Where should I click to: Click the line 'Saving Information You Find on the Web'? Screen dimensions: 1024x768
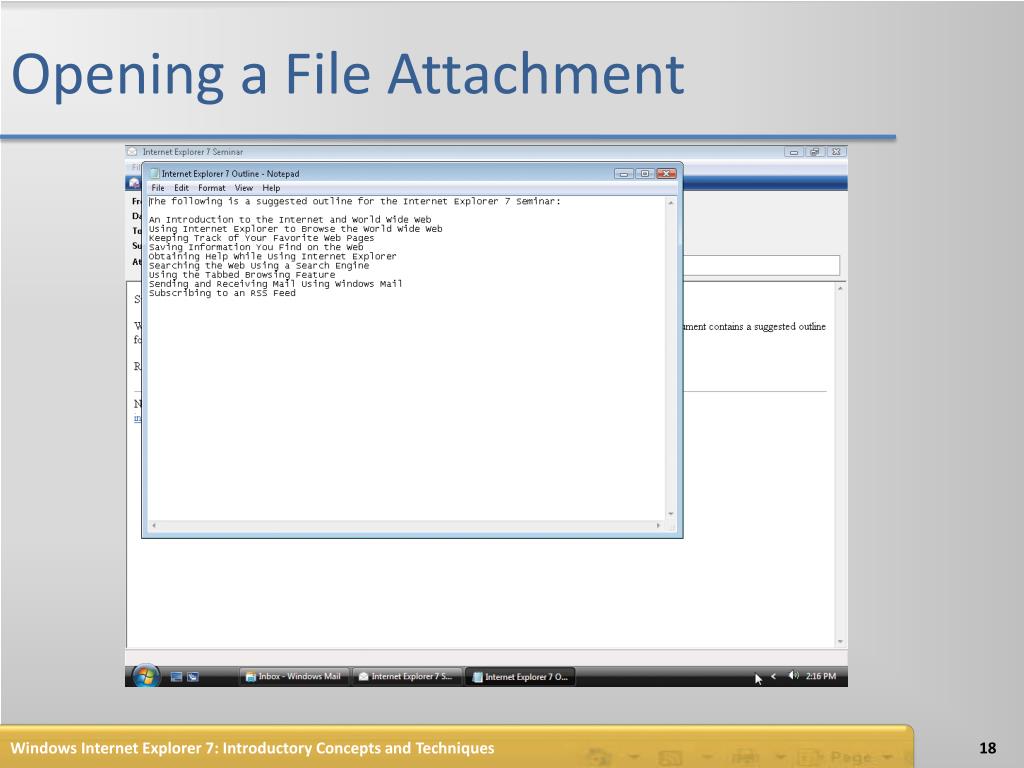[256, 247]
